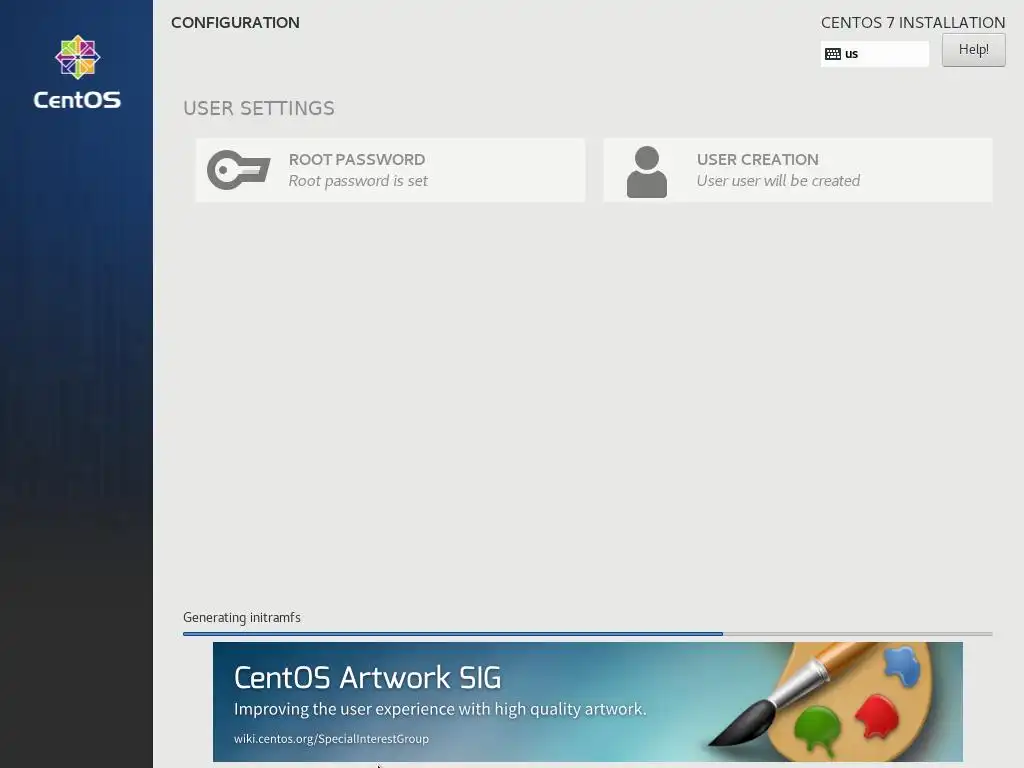Open the USER CREATION settings
1024x768 pixels.
(798, 170)
